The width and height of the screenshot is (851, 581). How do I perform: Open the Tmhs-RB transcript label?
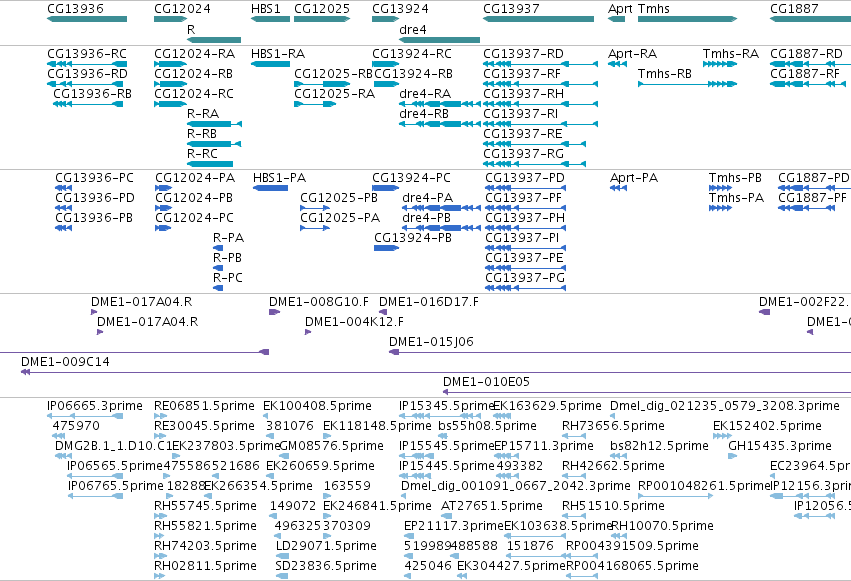[x=665, y=74]
